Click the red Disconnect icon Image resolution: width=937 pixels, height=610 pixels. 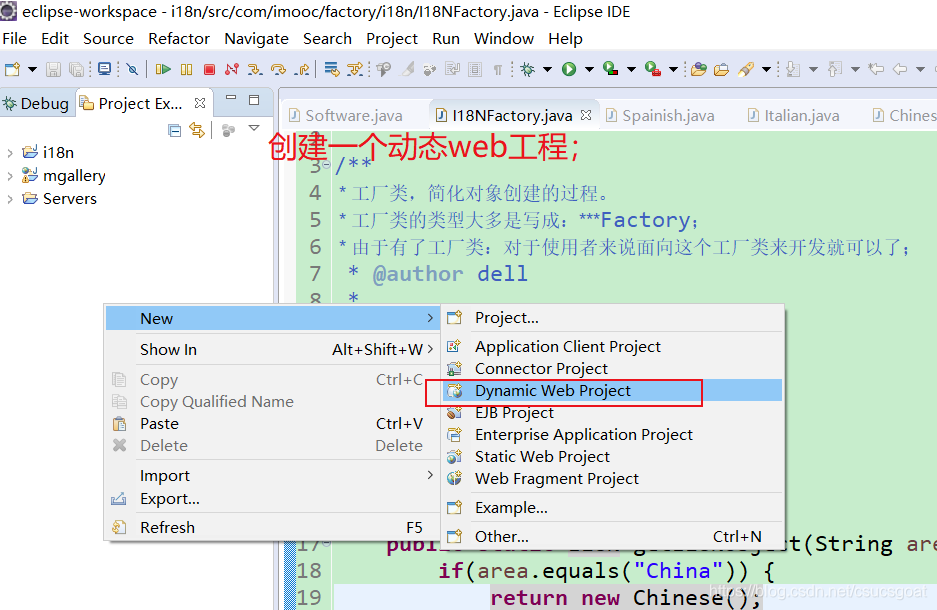[232, 69]
